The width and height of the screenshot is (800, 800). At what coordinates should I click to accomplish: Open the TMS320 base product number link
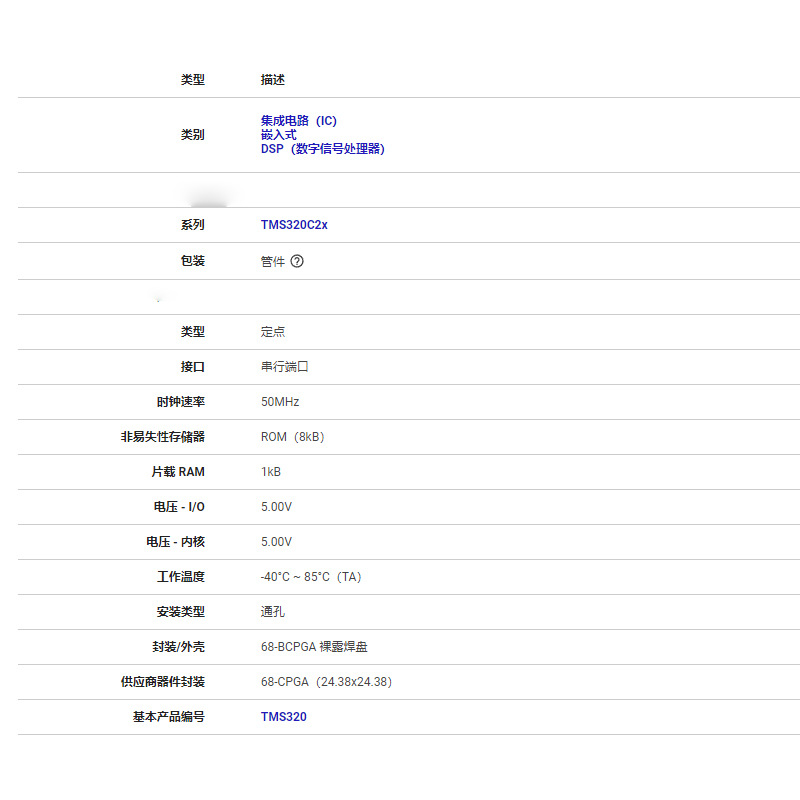284,717
